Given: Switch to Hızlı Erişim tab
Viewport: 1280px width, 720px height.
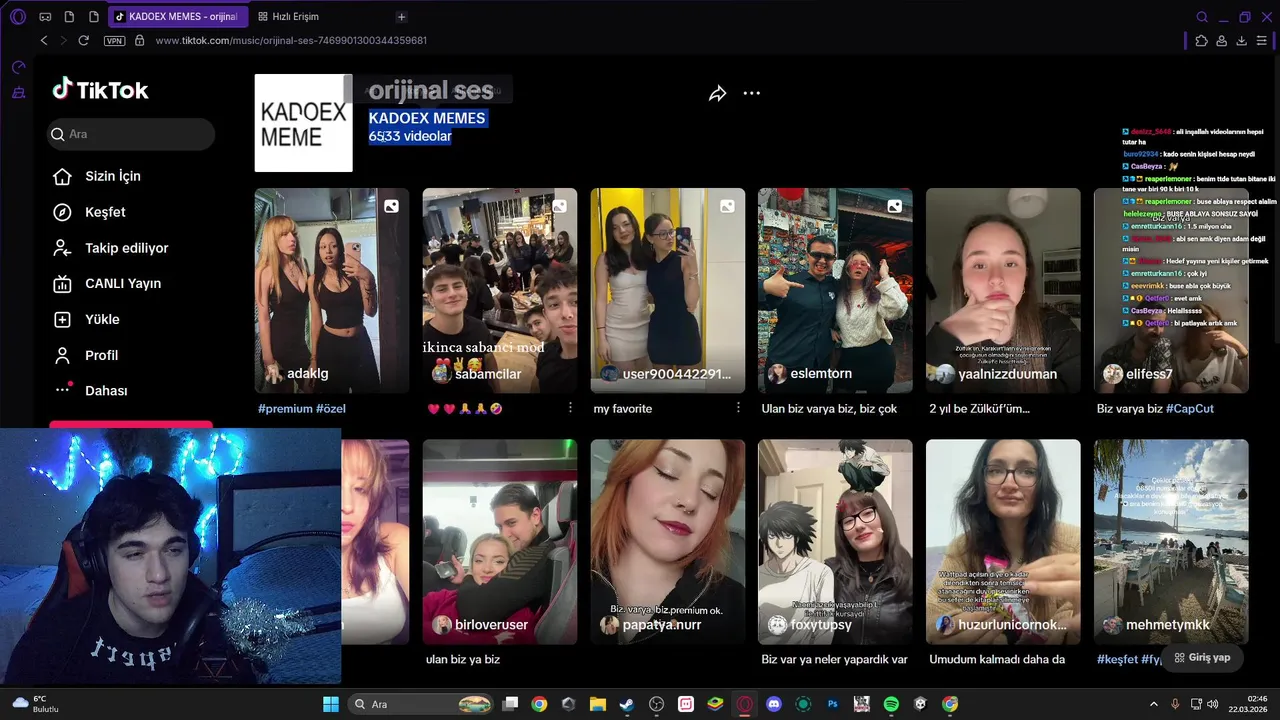Looking at the screenshot, I should coord(288,17).
